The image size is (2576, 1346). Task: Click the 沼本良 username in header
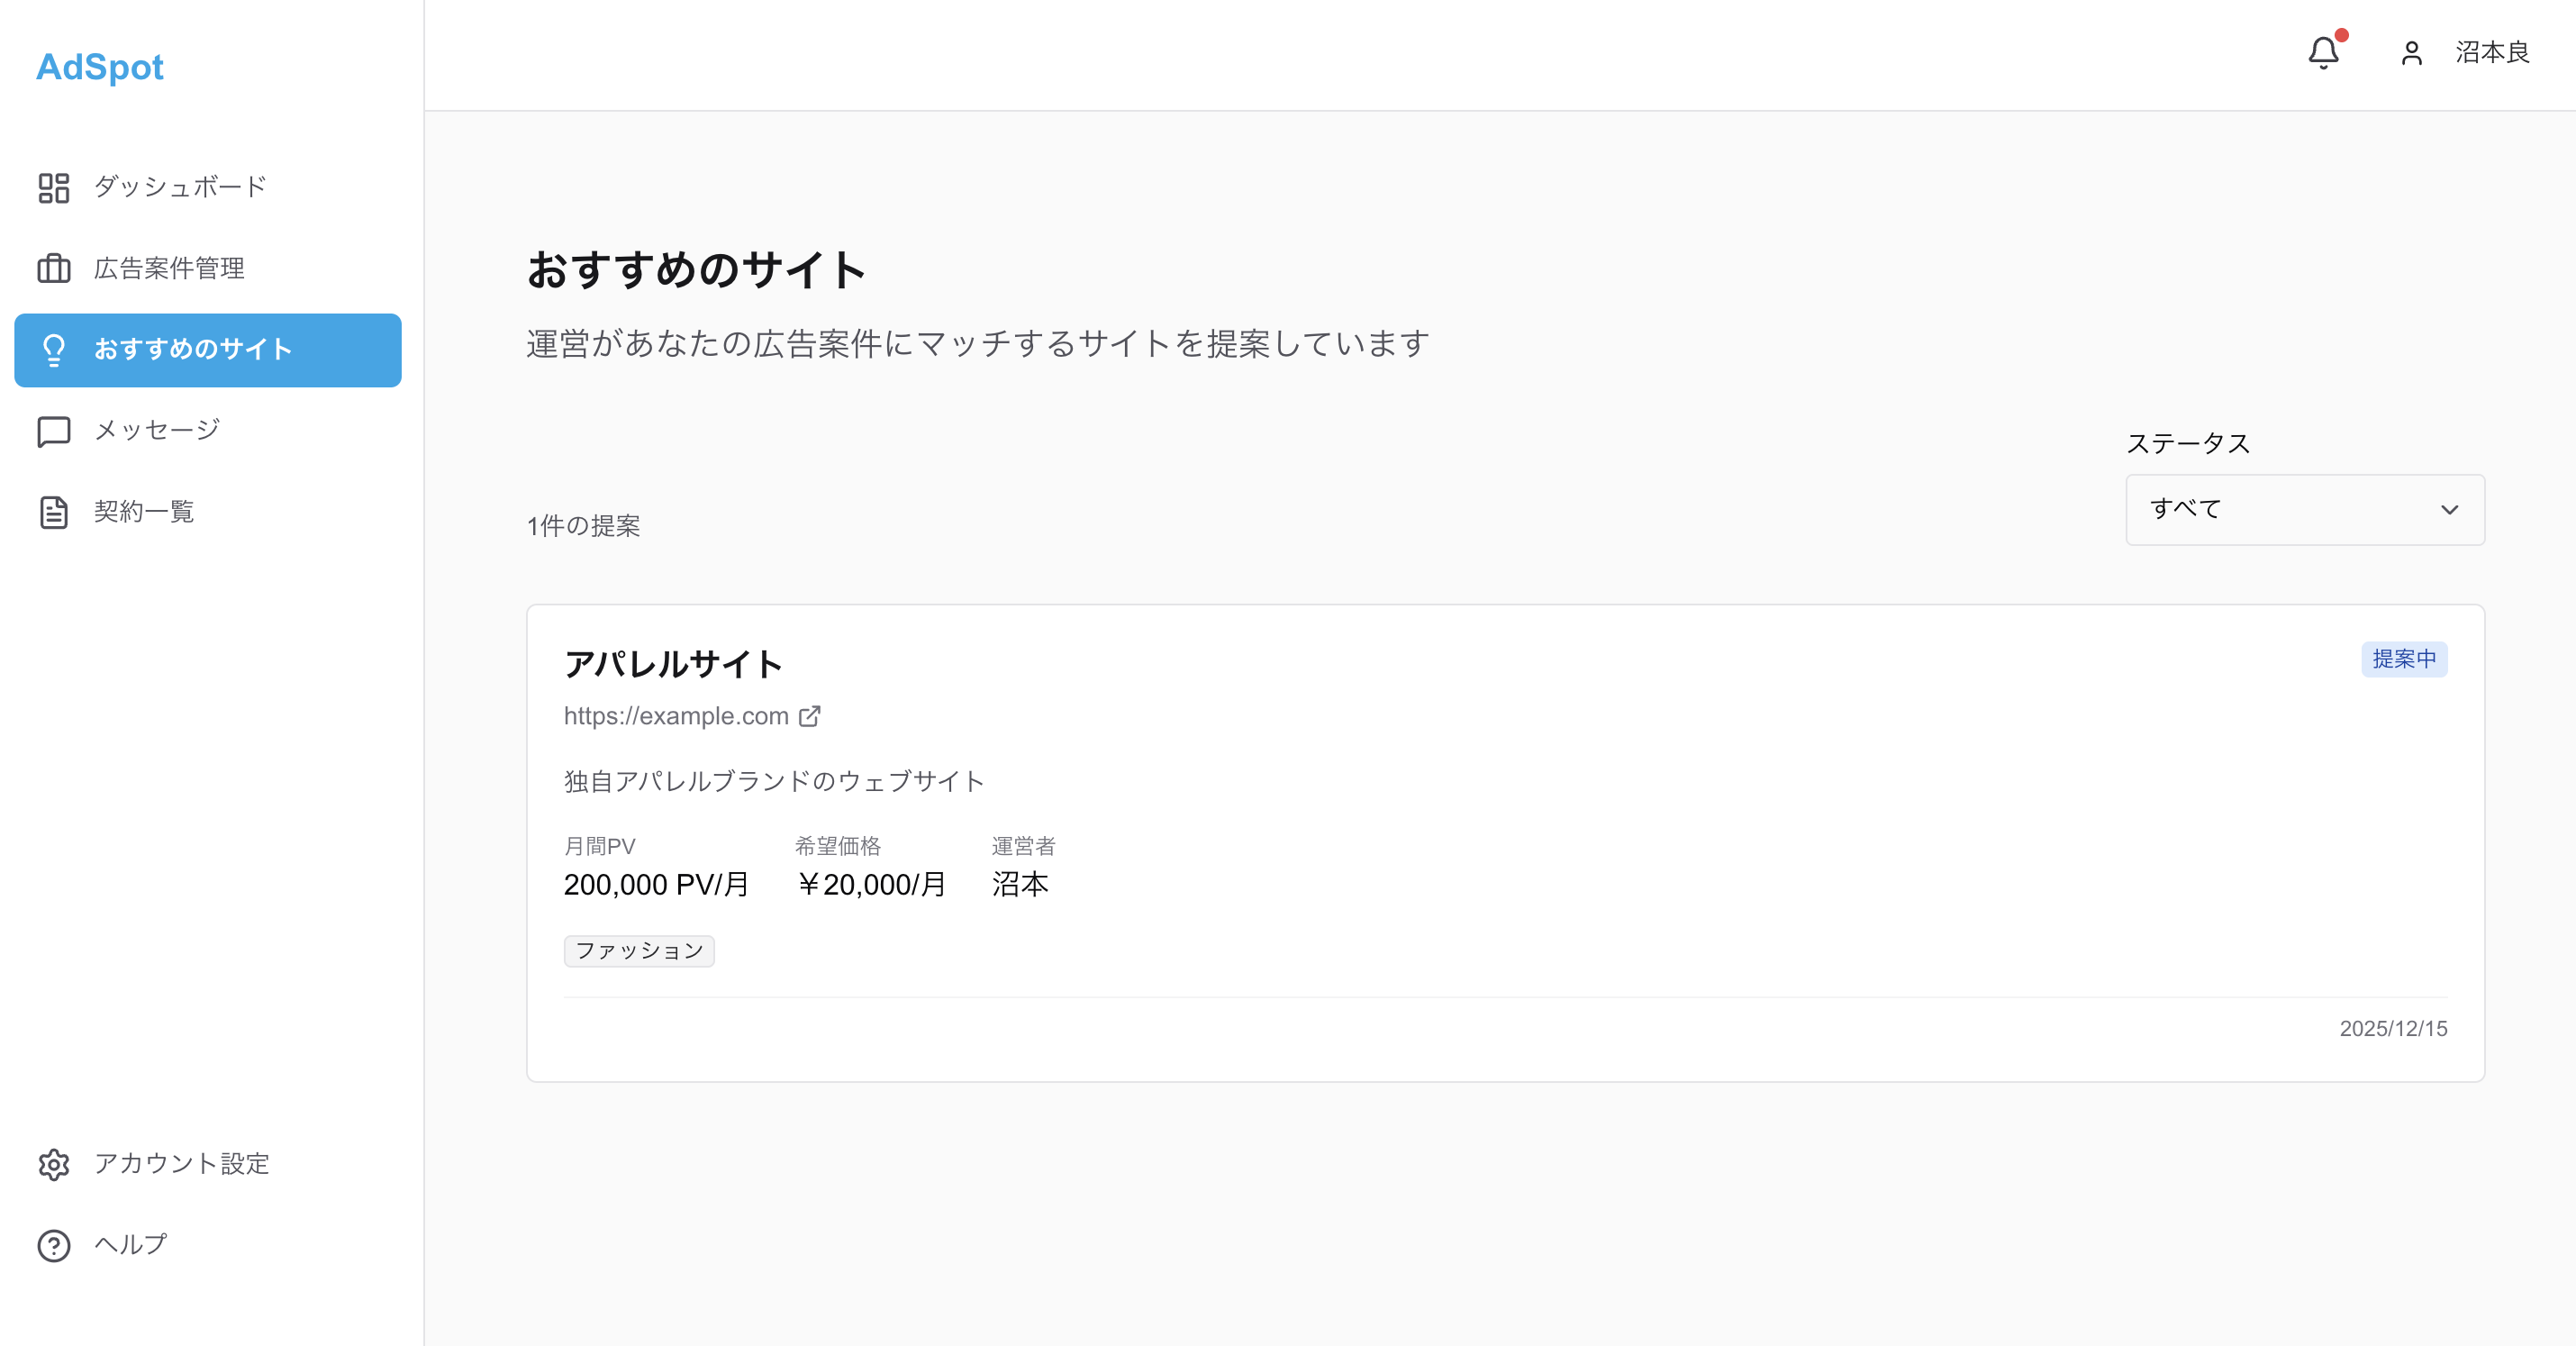click(2491, 53)
